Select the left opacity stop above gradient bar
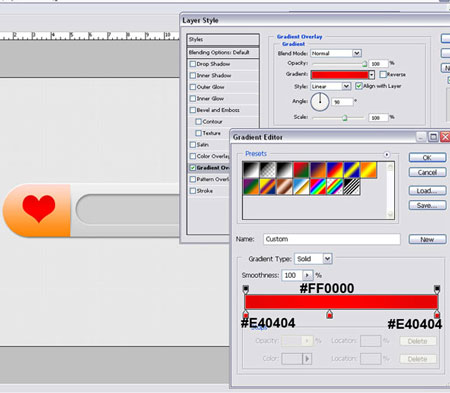Screen dimensions: 450x393 (246, 289)
